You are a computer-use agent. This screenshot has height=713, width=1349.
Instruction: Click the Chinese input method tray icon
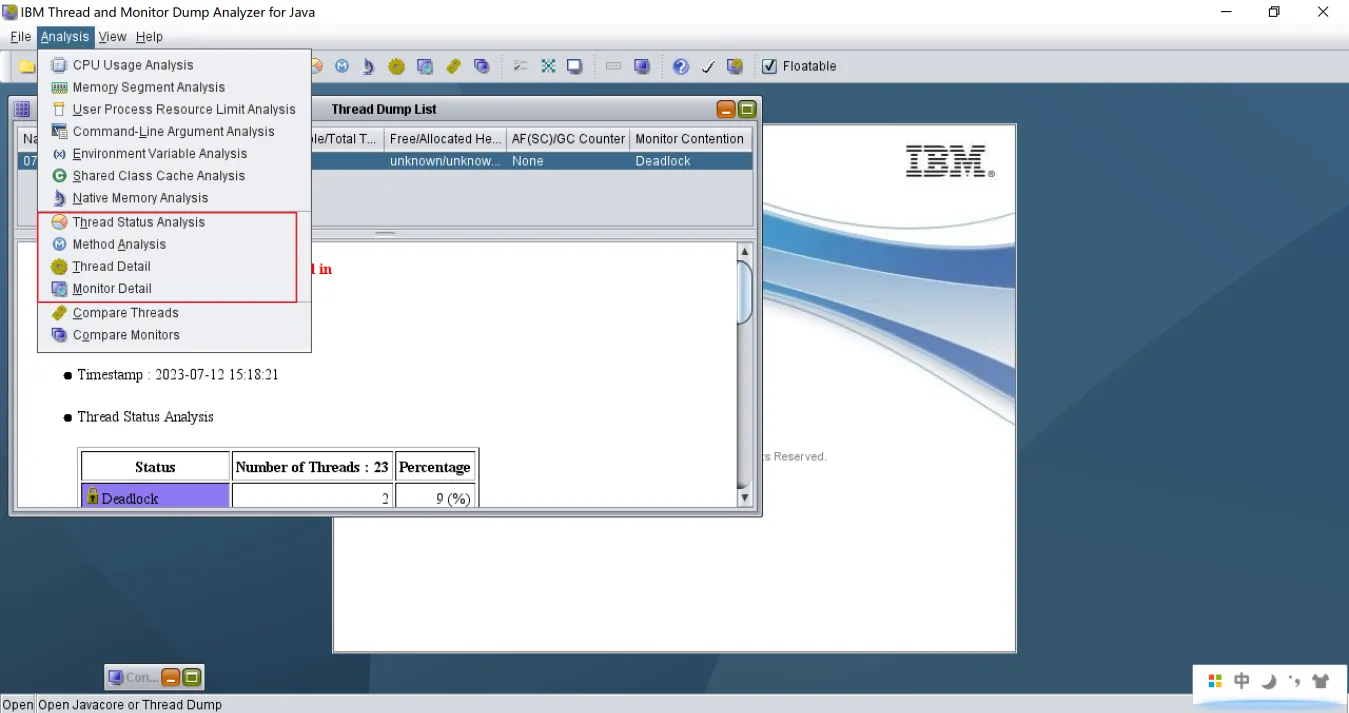[1242, 681]
